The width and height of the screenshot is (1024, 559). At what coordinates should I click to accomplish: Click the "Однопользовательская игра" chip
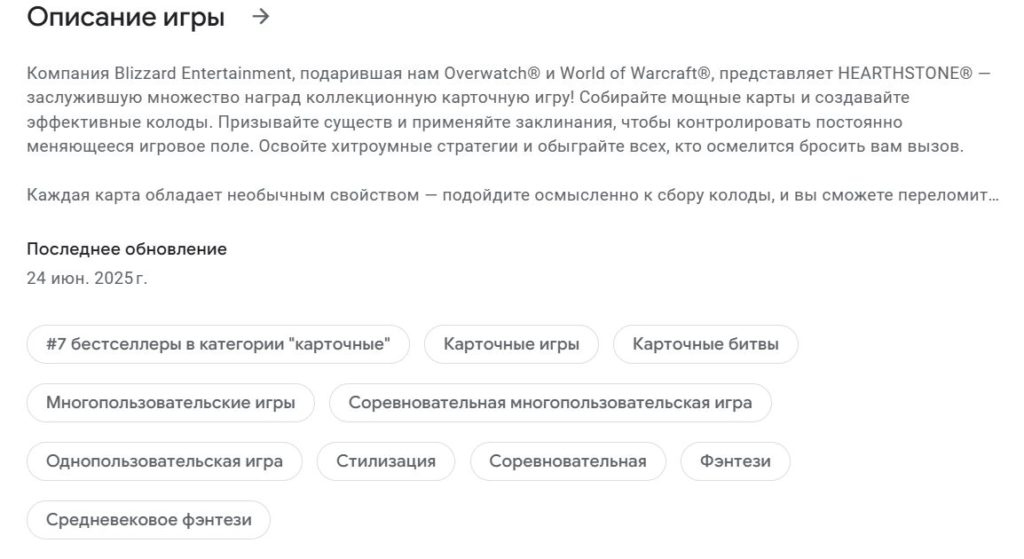click(165, 462)
